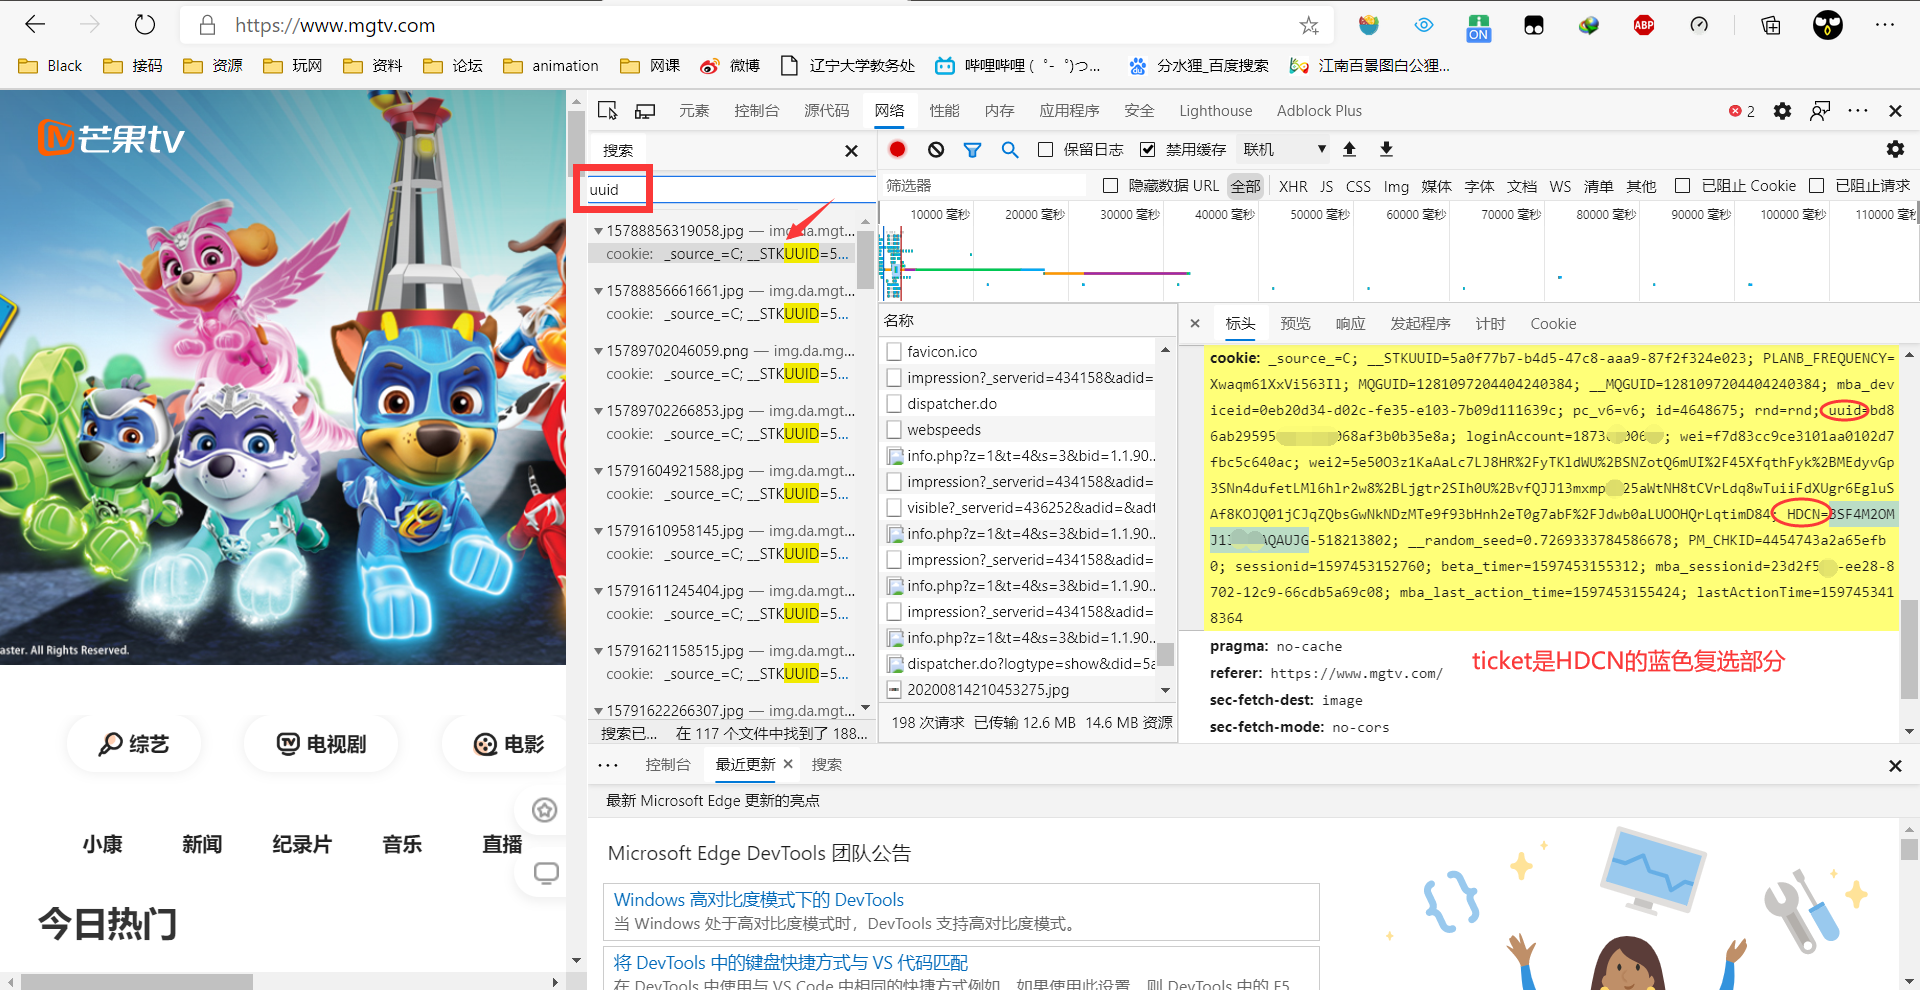The height and width of the screenshot is (990, 1920).
Task: Check the 已阻止 Cookie checkbox
Action: [x=1683, y=186]
